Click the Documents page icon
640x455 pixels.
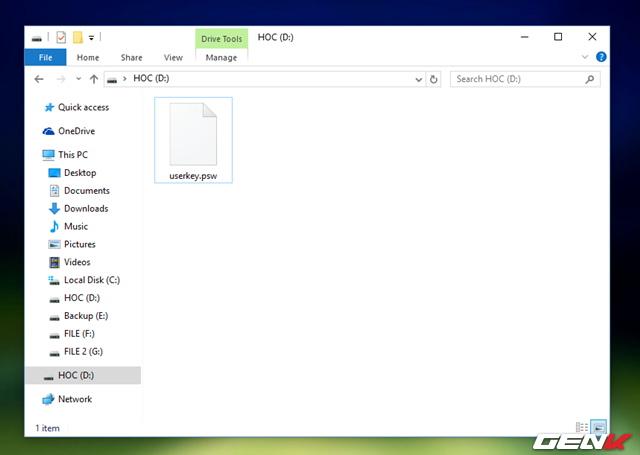coord(54,191)
